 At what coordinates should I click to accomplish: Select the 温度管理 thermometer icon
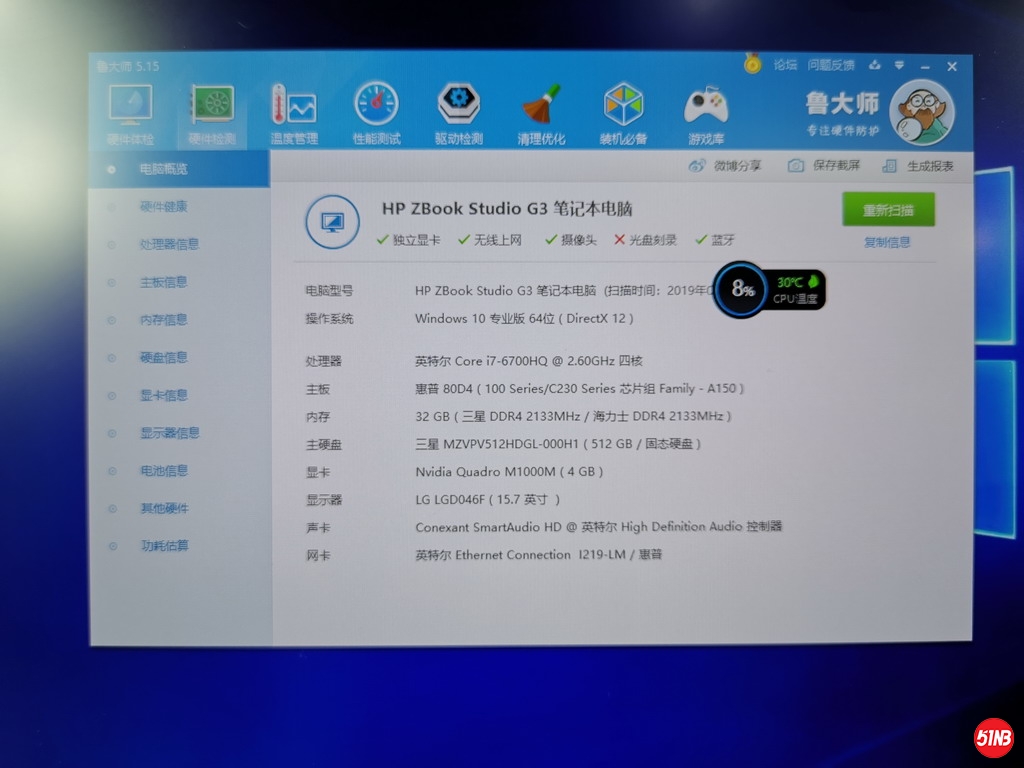[293, 104]
